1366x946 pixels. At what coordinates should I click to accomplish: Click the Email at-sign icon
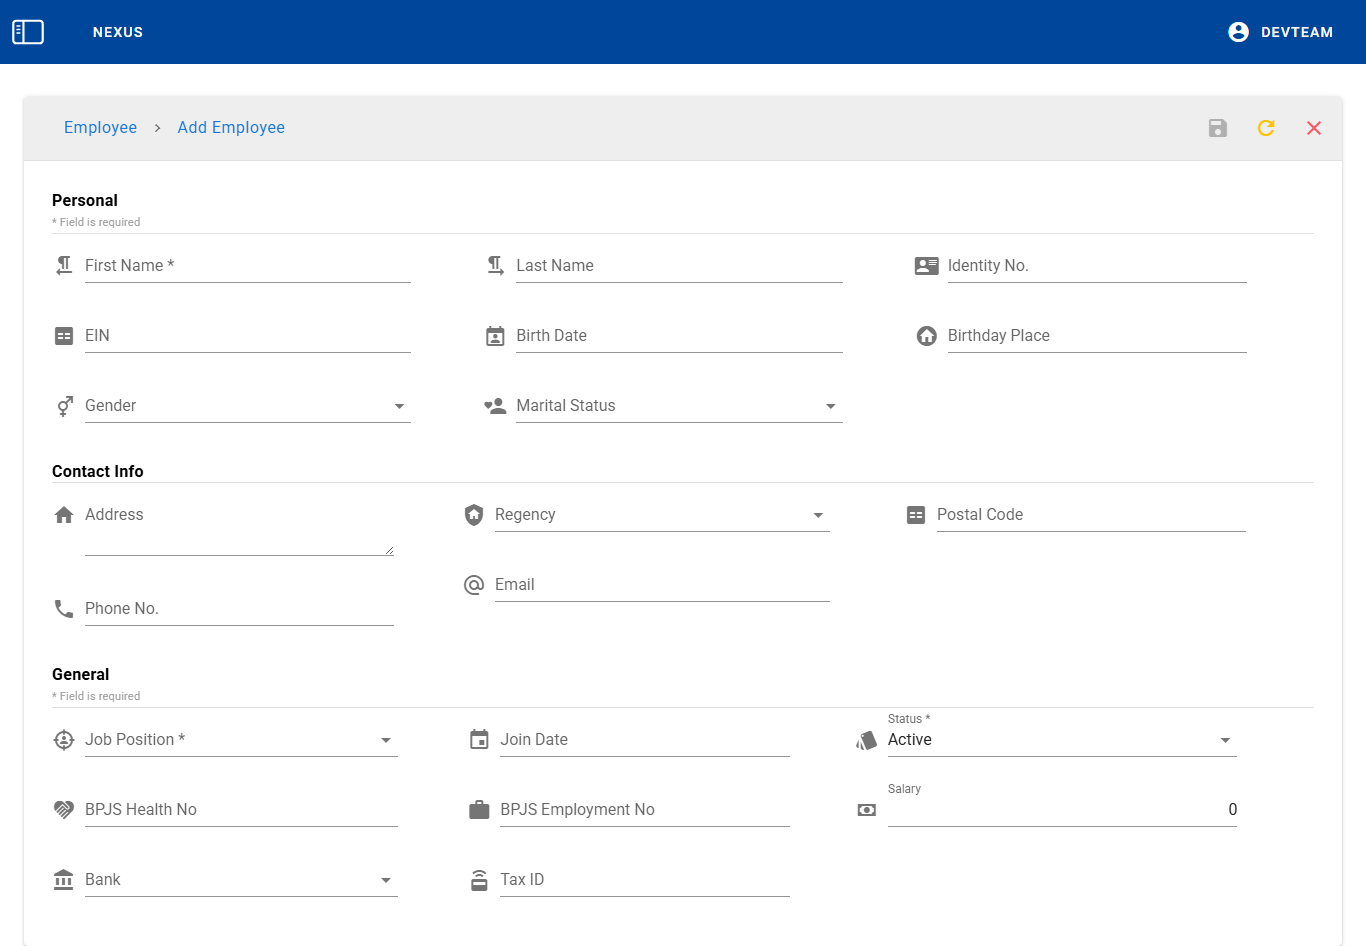474,585
